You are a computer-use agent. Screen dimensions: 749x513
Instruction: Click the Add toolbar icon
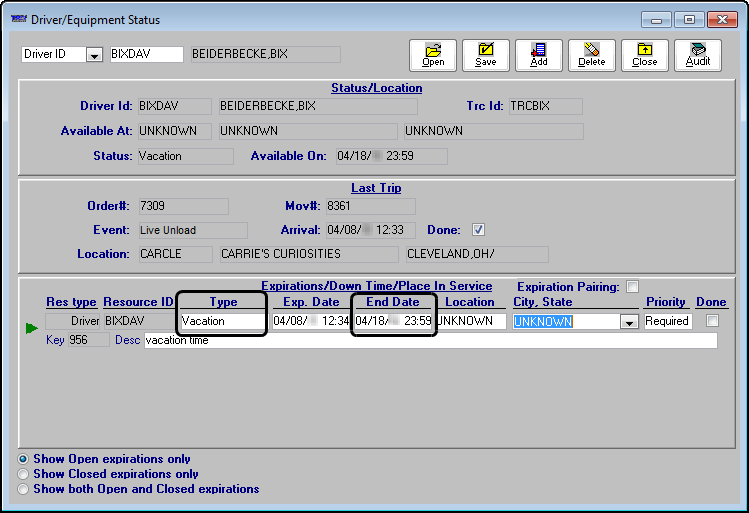tap(539, 55)
